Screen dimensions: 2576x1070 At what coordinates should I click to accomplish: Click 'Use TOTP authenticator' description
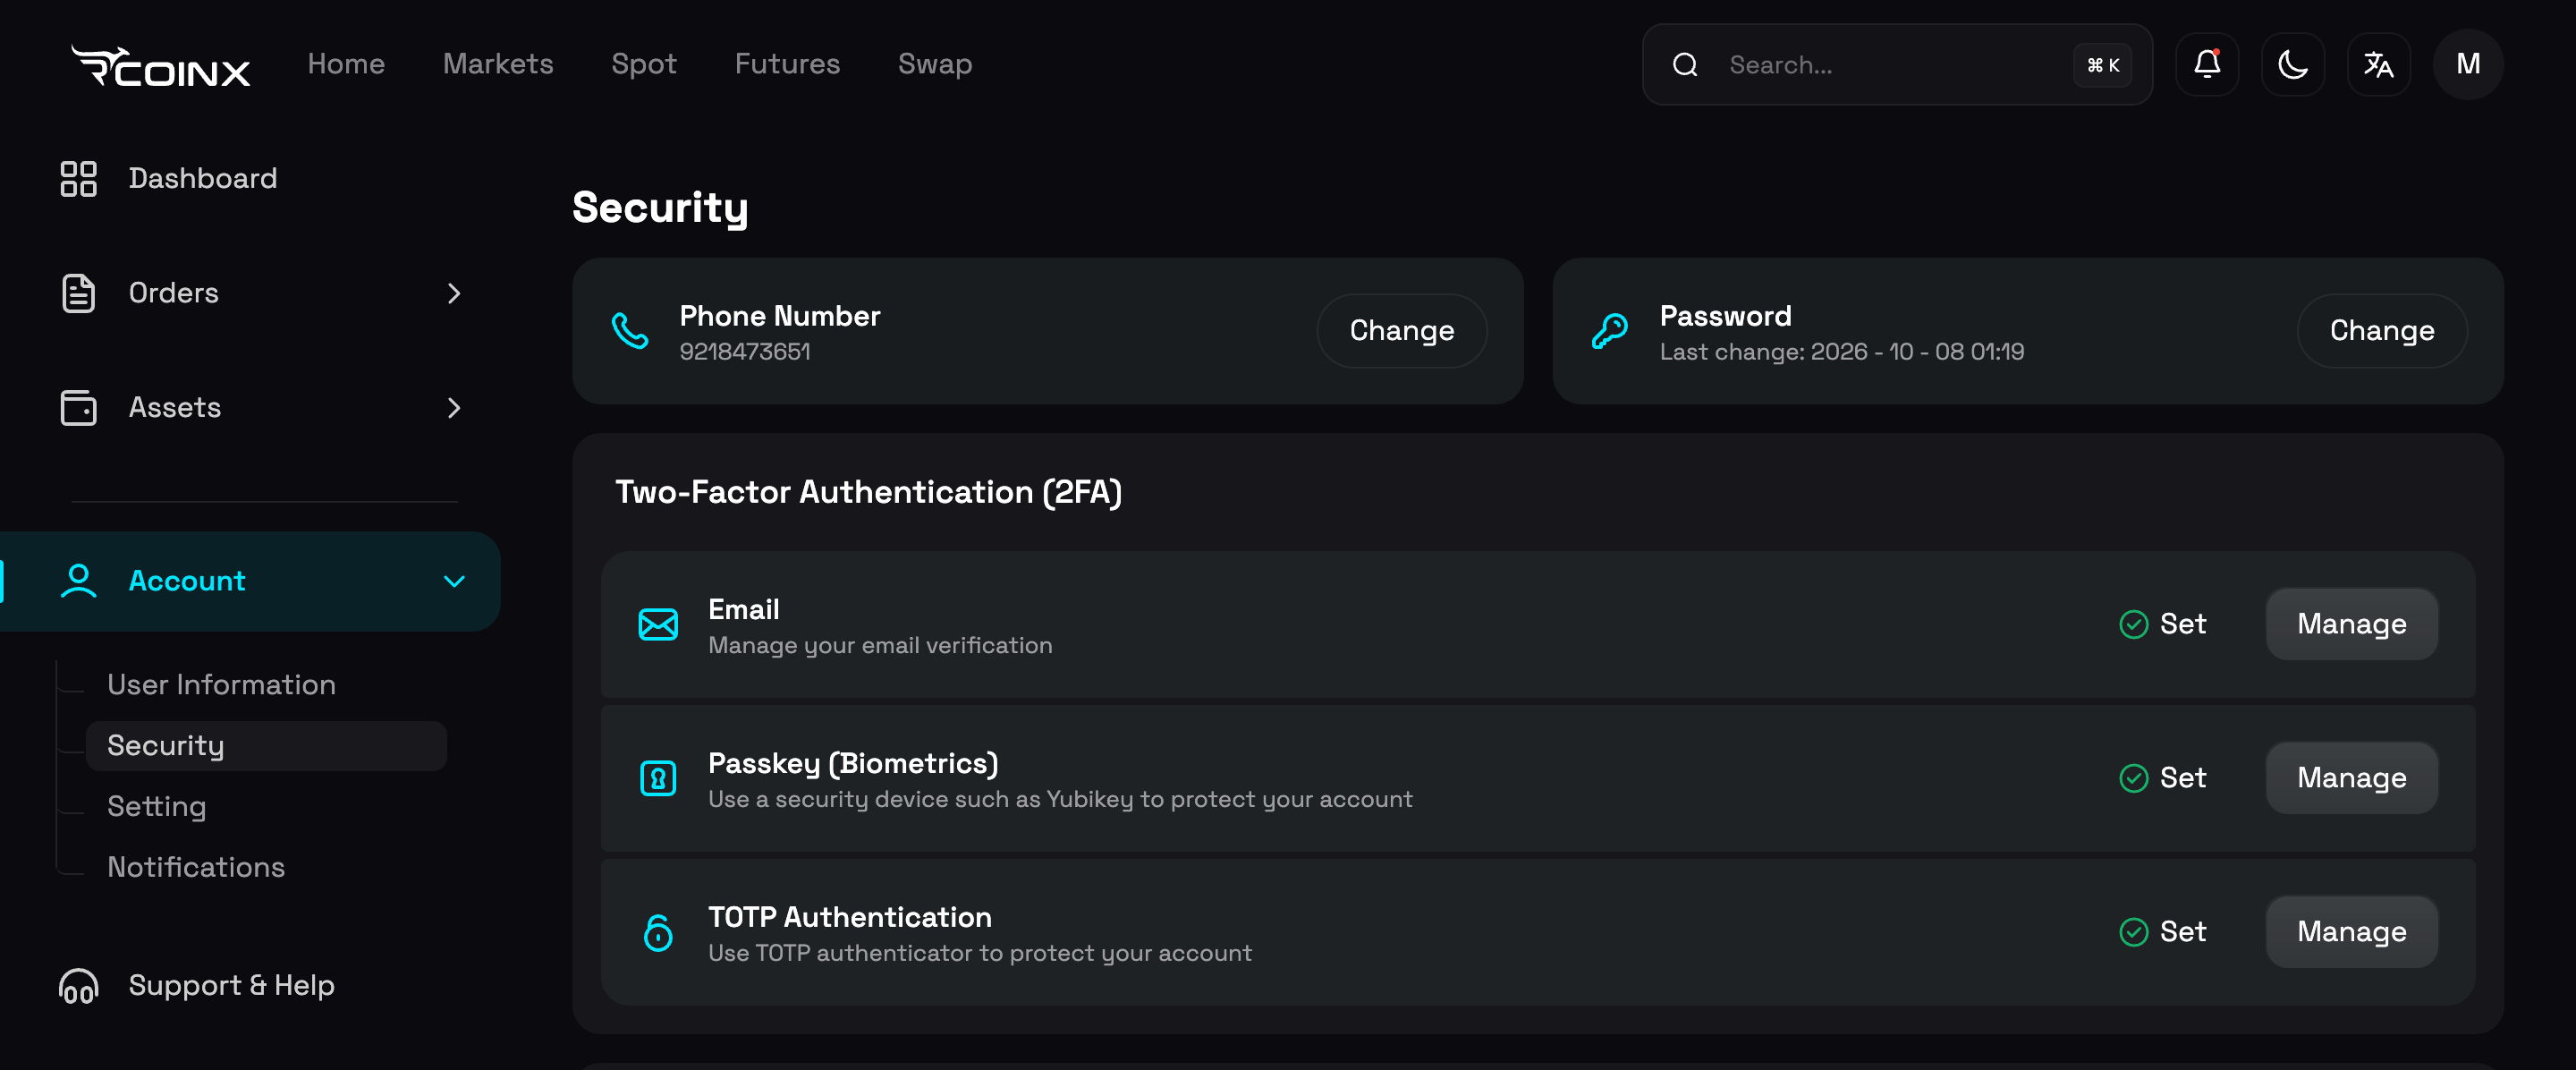pos(980,954)
